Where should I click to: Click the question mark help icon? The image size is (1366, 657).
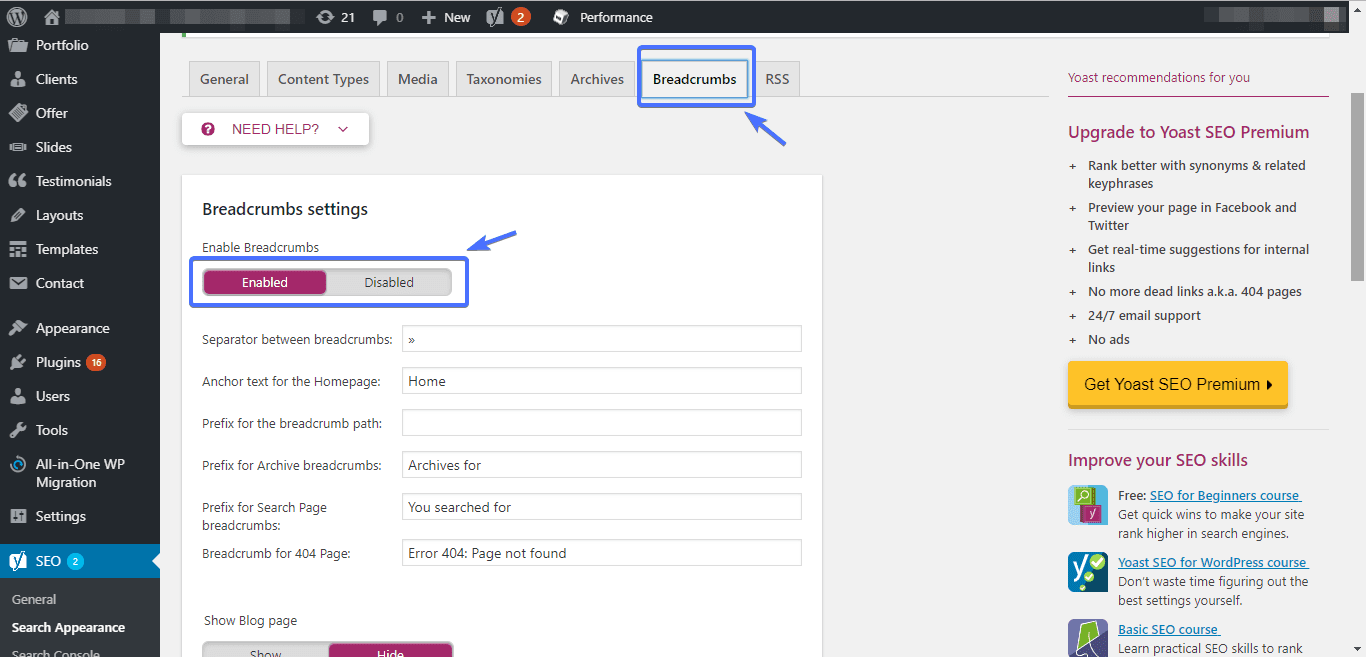point(208,129)
